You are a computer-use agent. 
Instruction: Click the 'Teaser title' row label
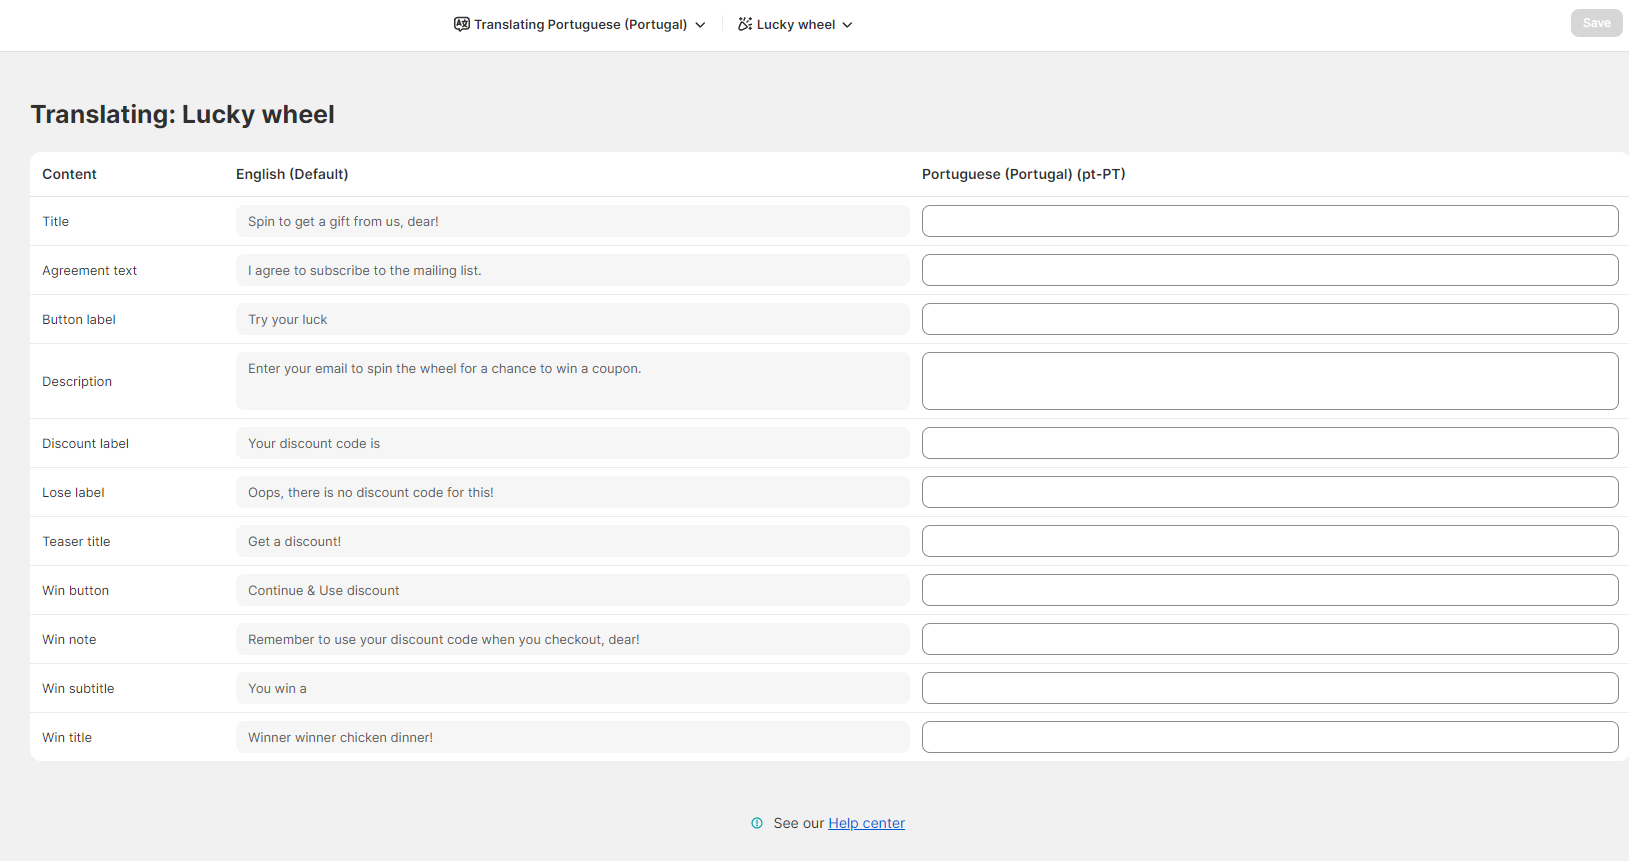point(76,542)
